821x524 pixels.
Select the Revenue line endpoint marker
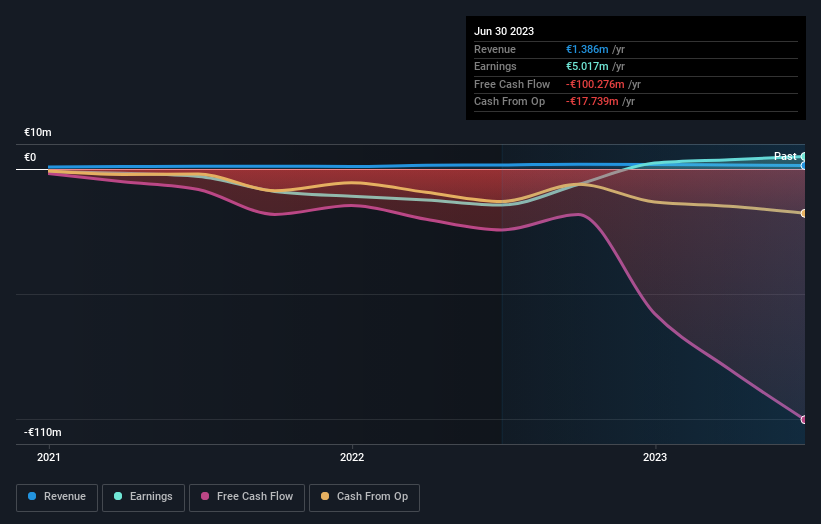click(804, 165)
